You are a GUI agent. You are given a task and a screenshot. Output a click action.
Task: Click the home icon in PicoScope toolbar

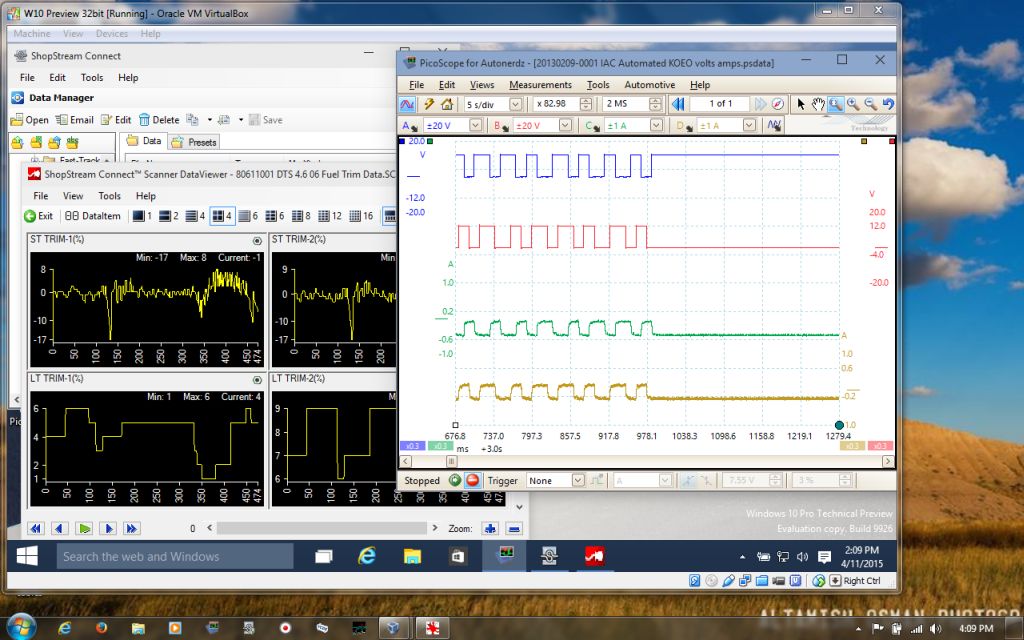(x=447, y=104)
